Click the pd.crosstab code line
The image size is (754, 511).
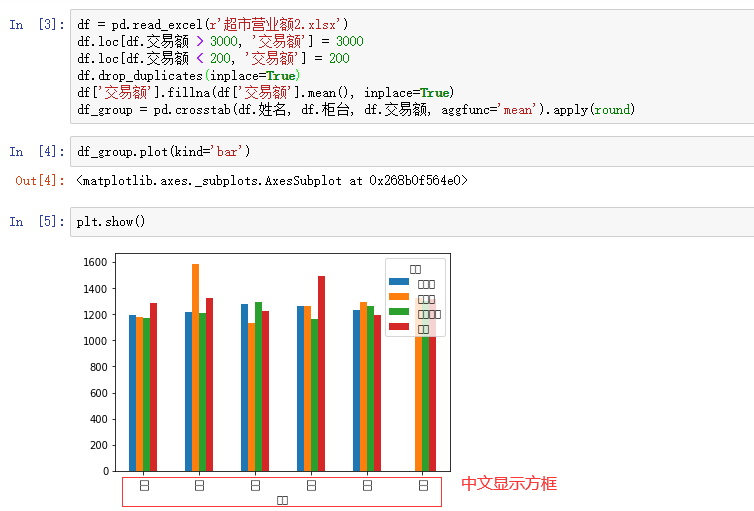[356, 110]
